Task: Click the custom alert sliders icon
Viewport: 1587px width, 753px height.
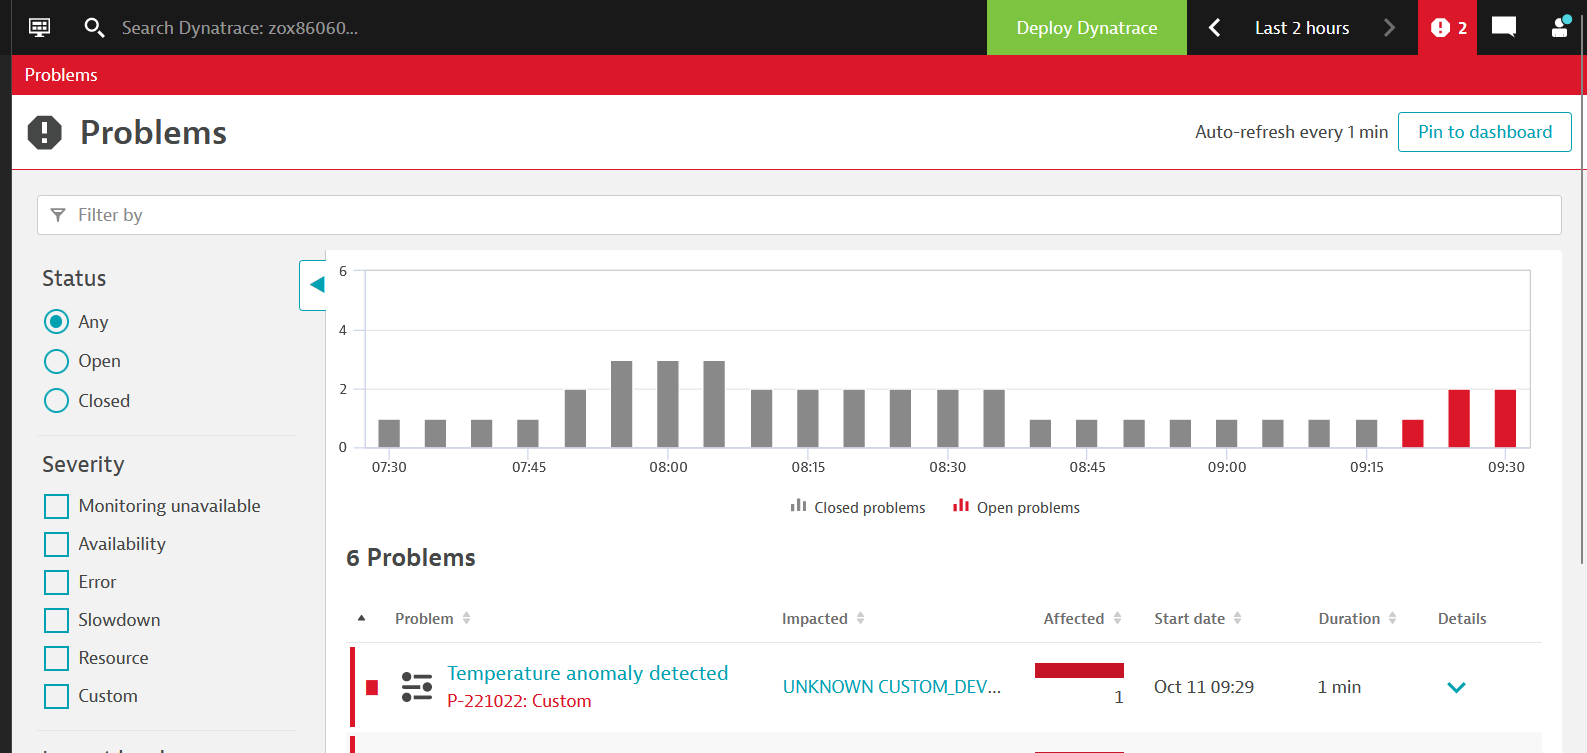Action: 417,687
